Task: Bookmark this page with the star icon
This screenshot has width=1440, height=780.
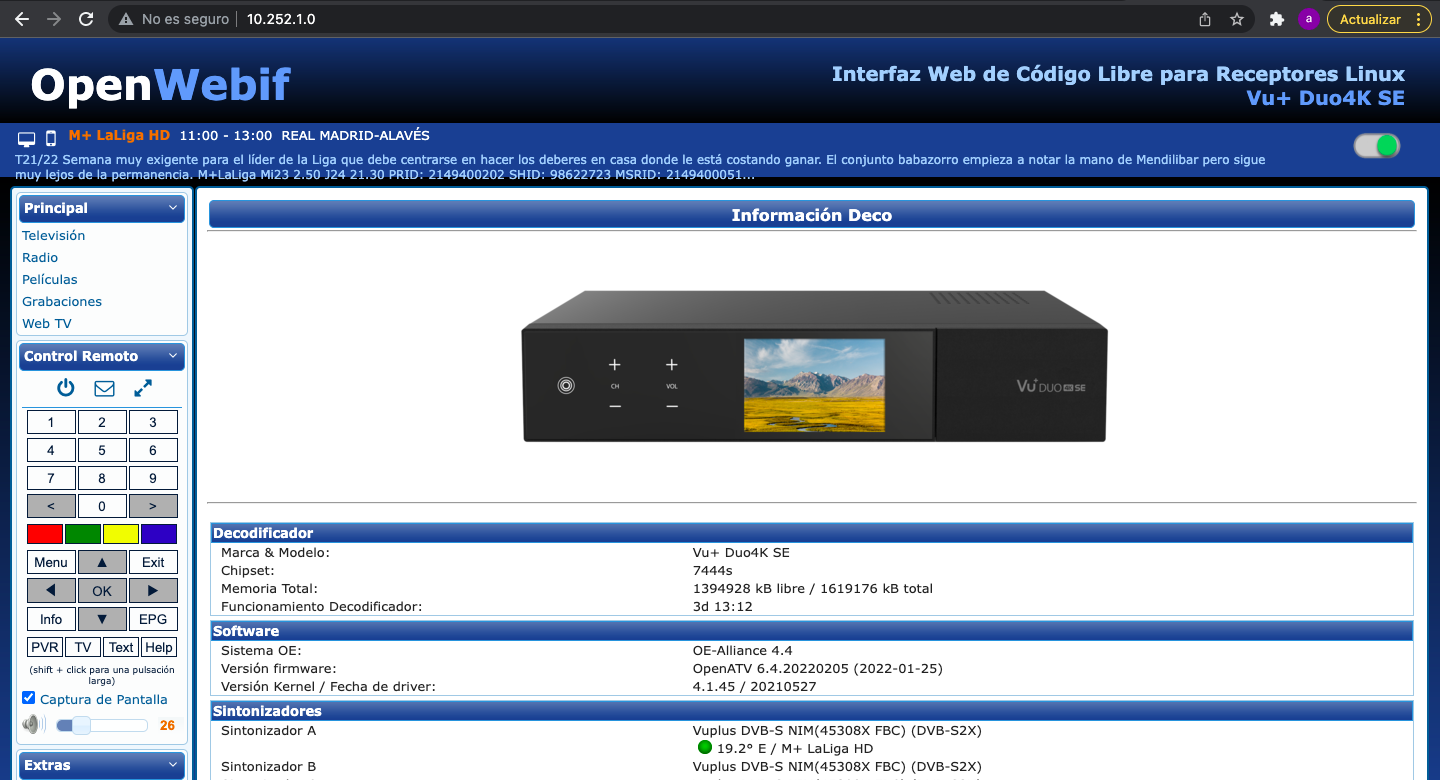Action: click(x=1237, y=19)
